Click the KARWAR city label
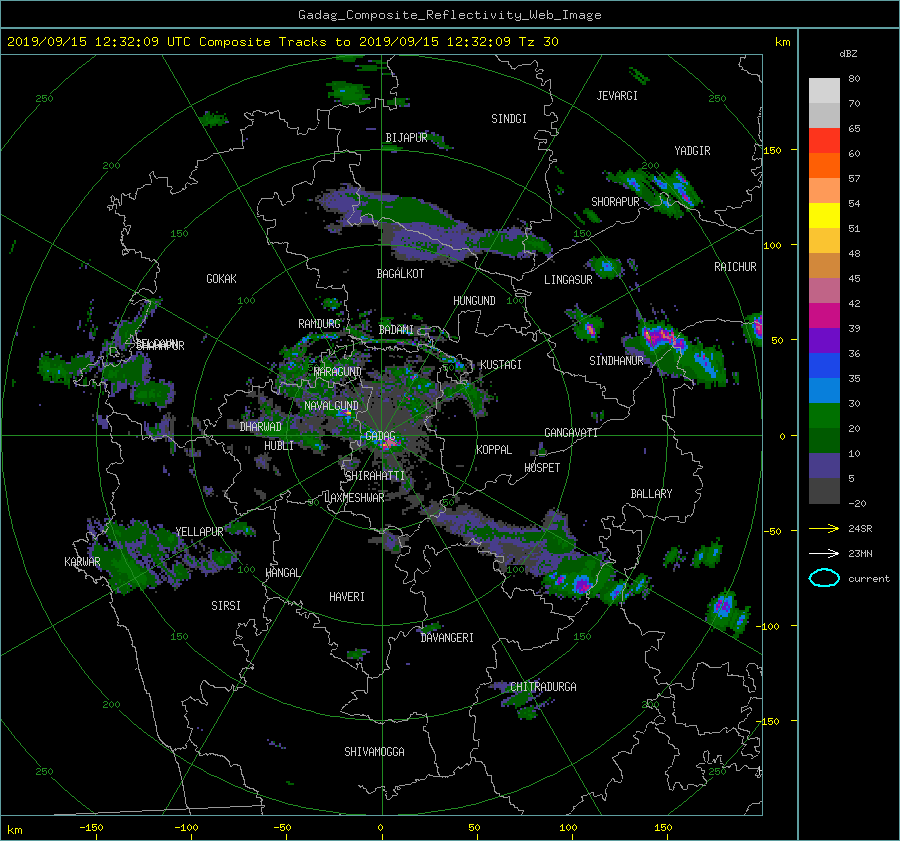The height and width of the screenshot is (841, 900). (82, 562)
